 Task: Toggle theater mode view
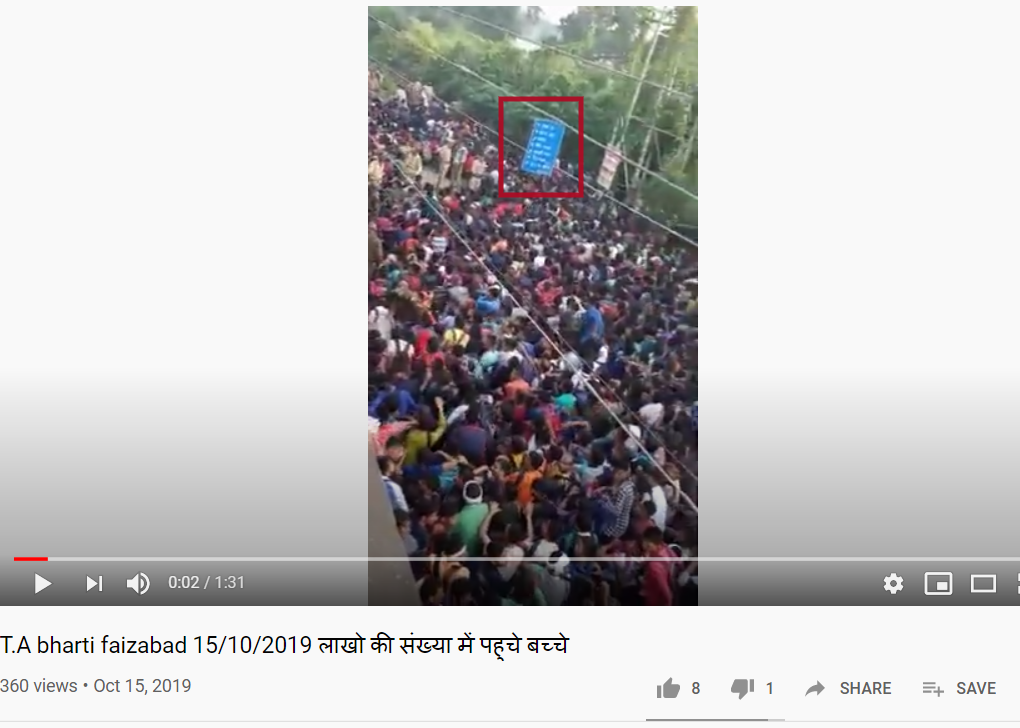click(983, 583)
